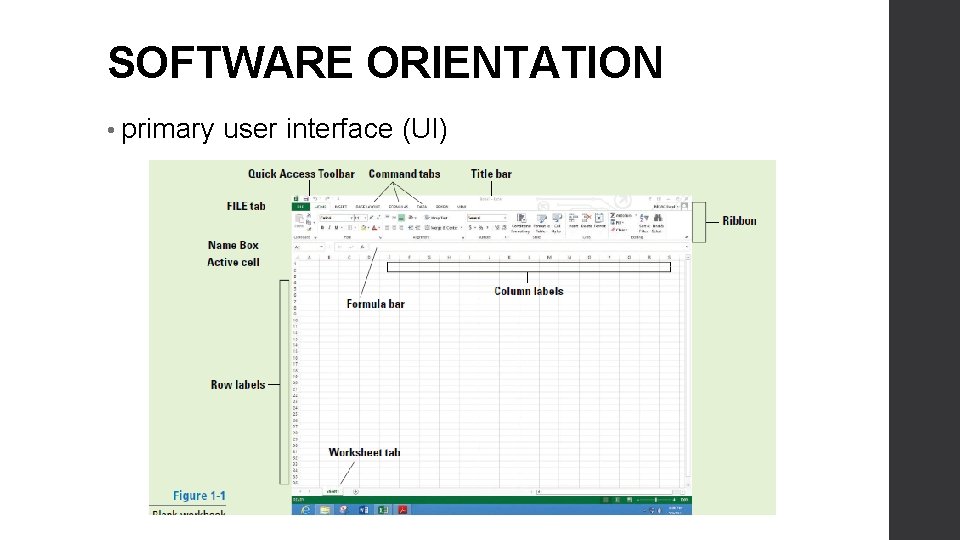Image resolution: width=960 pixels, height=540 pixels.
Task: Open Find & Select binoculars
Action: pos(658,223)
